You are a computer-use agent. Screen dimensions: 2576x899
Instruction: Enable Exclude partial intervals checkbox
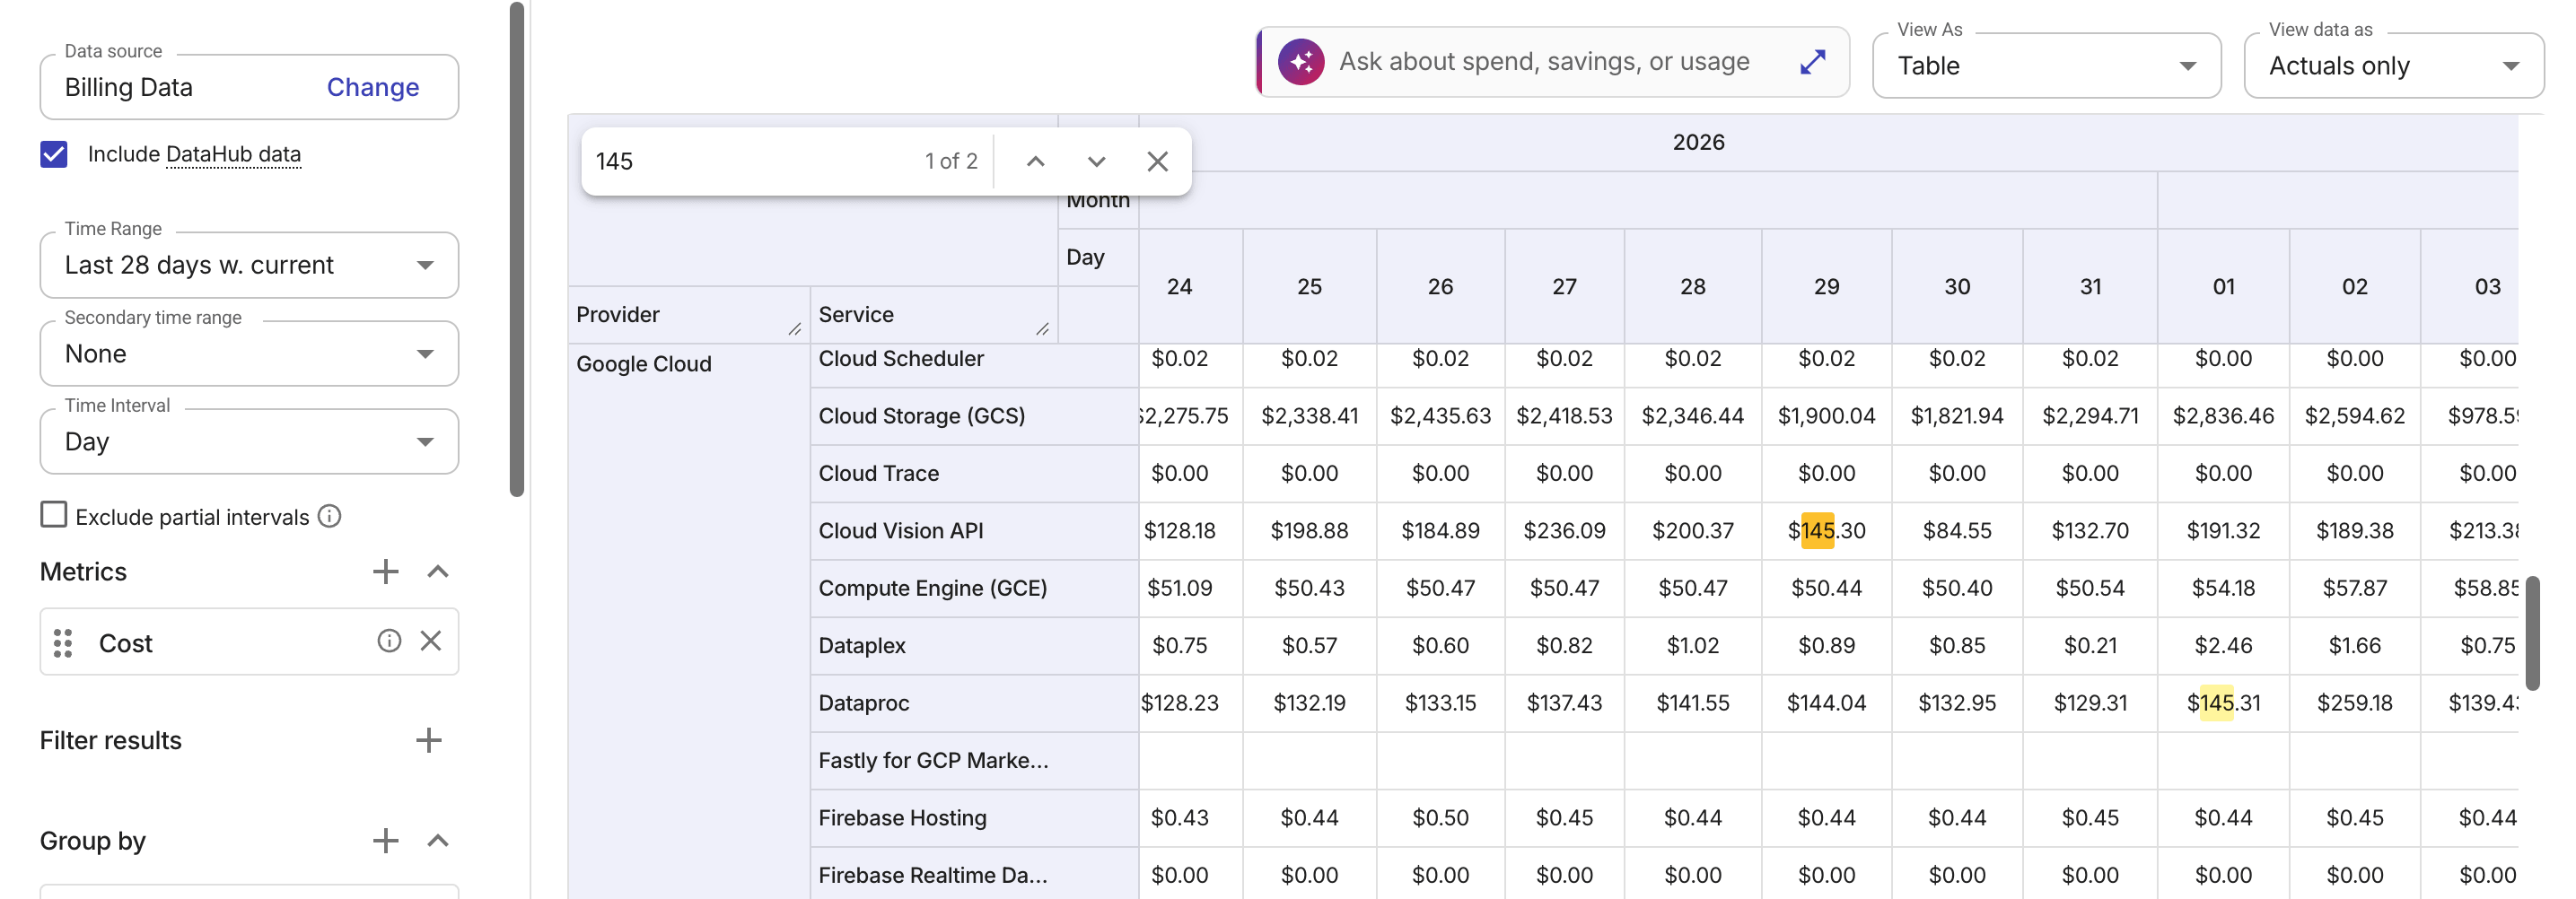pyautogui.click(x=54, y=515)
